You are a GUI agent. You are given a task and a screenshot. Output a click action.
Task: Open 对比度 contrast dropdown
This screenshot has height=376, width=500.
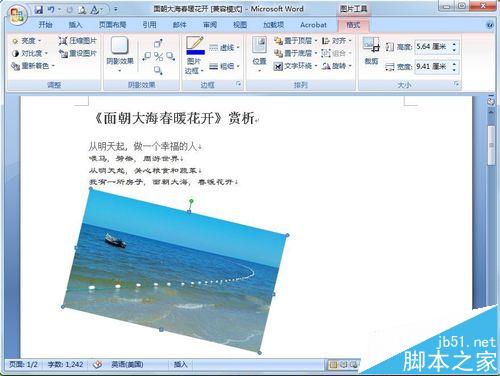click(x=30, y=53)
